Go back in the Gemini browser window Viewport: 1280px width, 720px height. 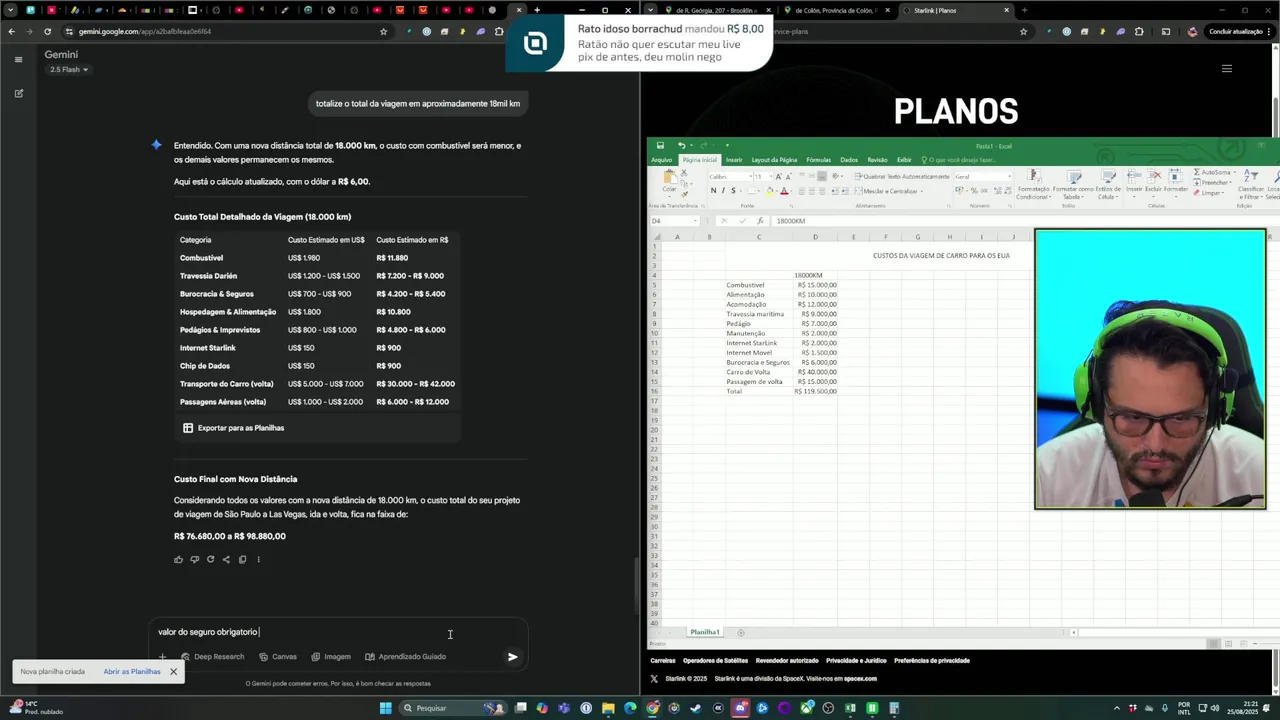click(x=11, y=31)
